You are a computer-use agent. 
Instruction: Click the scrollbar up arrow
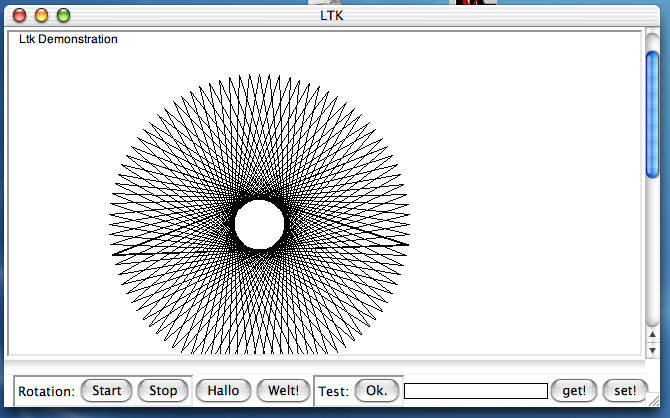pyautogui.click(x=653, y=332)
